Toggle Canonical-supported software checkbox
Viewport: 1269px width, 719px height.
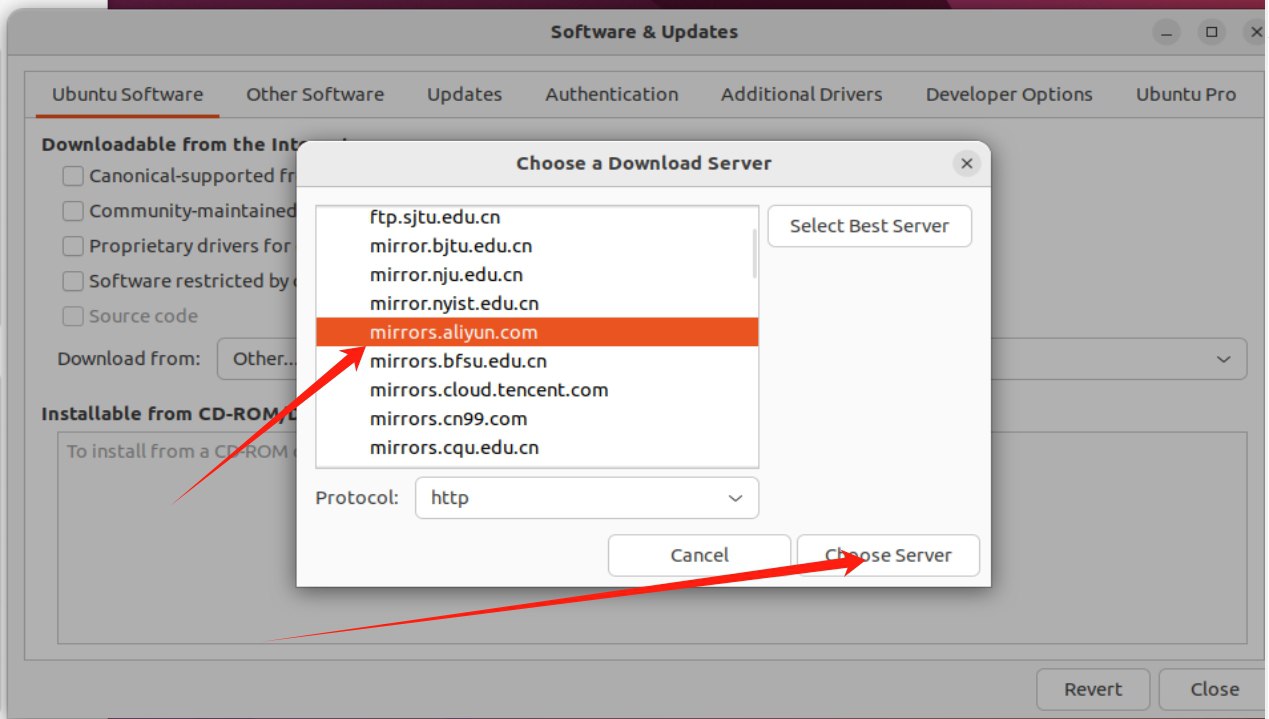(73, 176)
